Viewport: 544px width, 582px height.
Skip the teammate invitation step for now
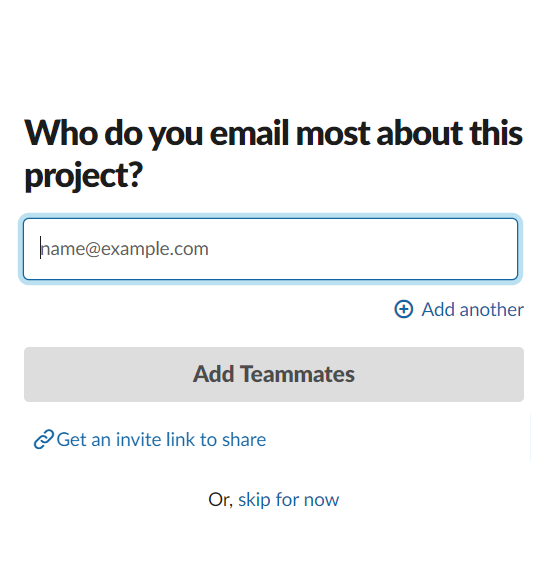288,500
